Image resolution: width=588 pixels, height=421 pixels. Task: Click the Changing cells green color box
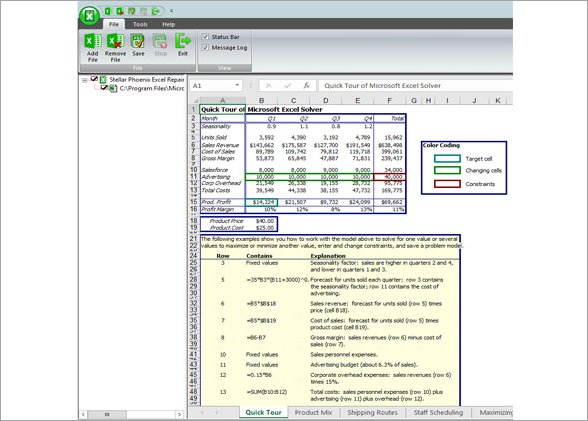(x=447, y=170)
